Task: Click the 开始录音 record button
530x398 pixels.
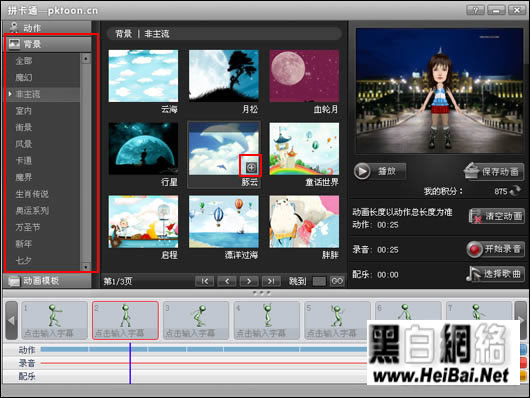Action: coord(495,249)
